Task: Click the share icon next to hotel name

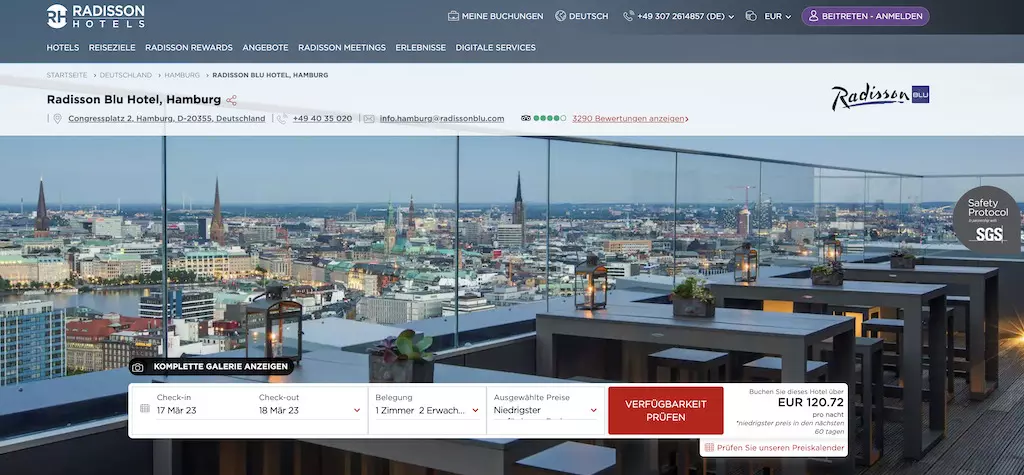Action: coord(231,101)
